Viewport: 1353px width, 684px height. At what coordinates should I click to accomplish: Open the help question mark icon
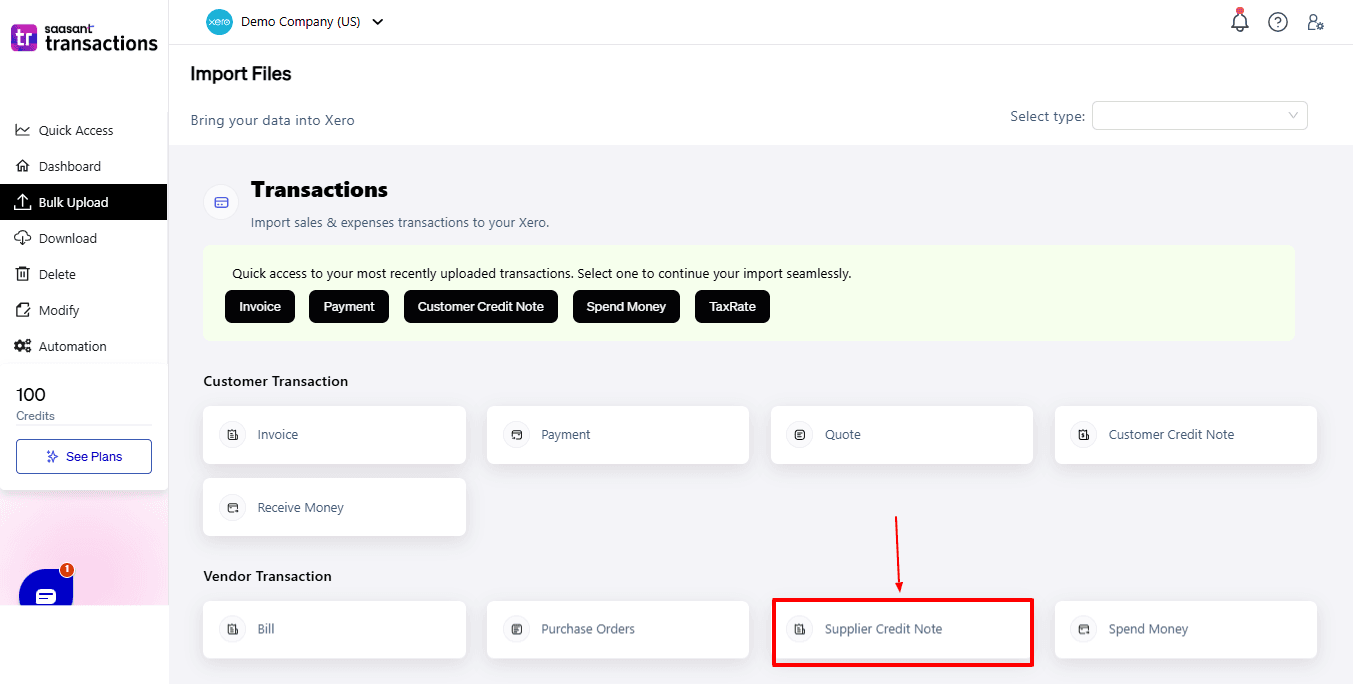1278,22
